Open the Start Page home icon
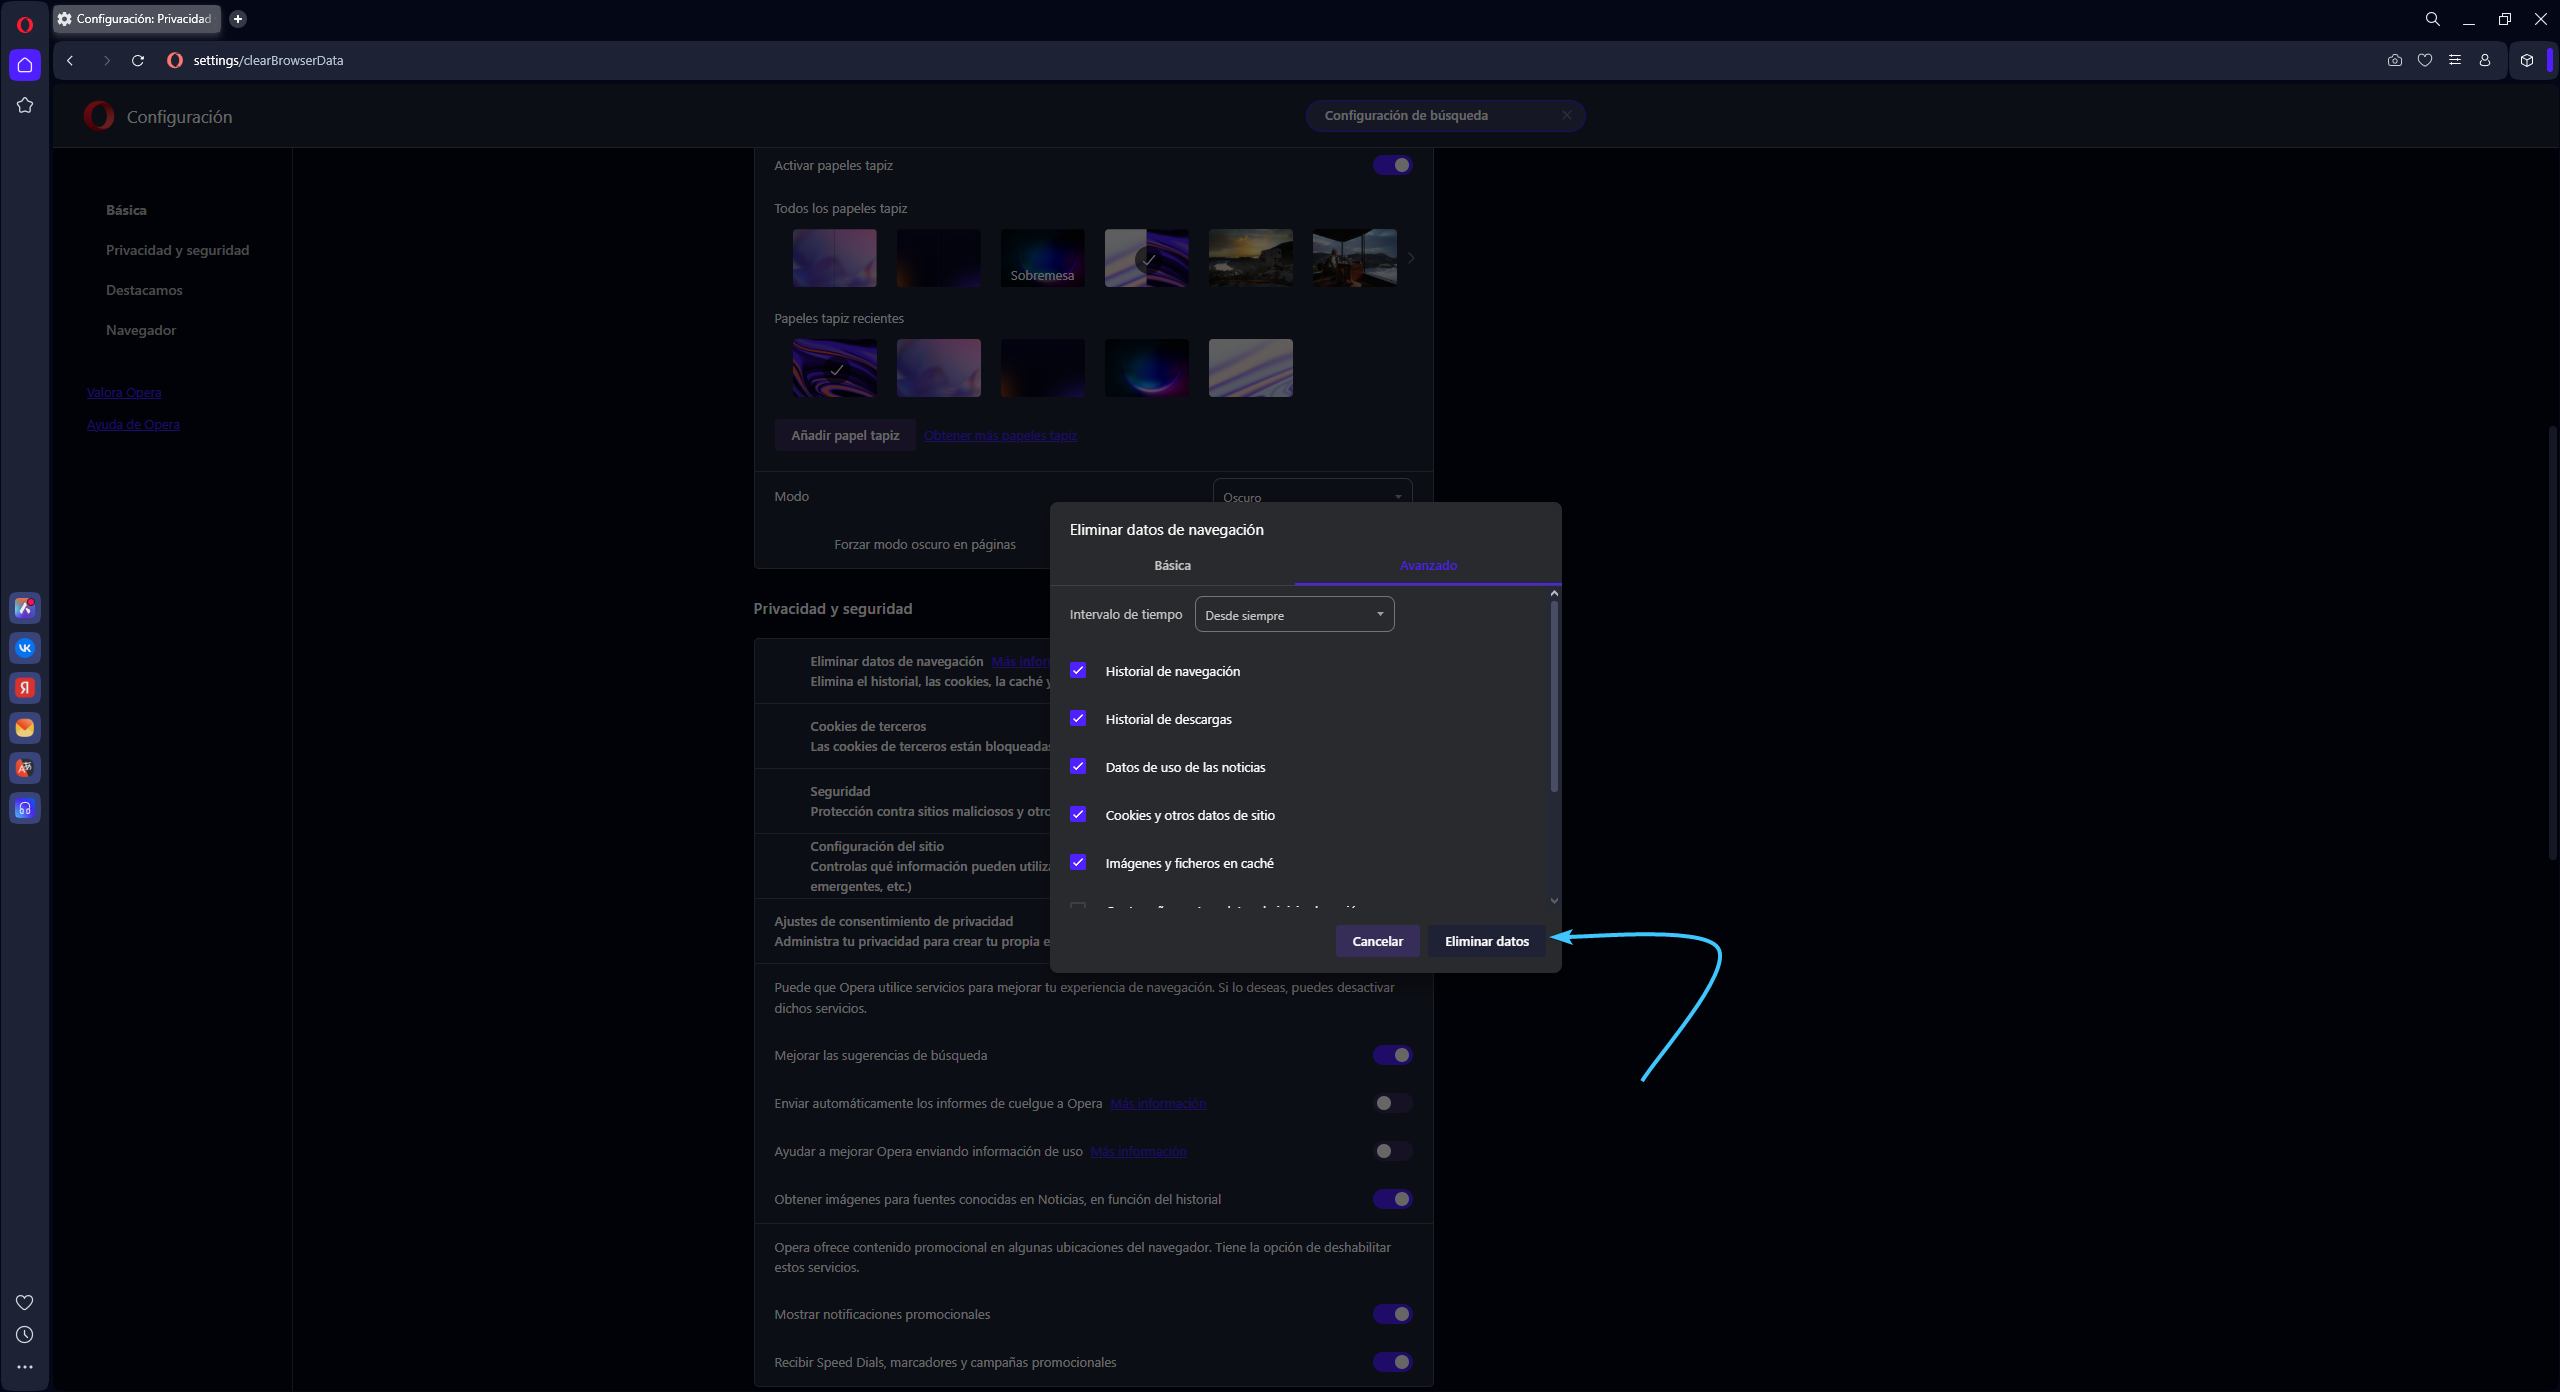Viewport: 2560px width, 1392px height. pyautogui.click(x=25, y=65)
